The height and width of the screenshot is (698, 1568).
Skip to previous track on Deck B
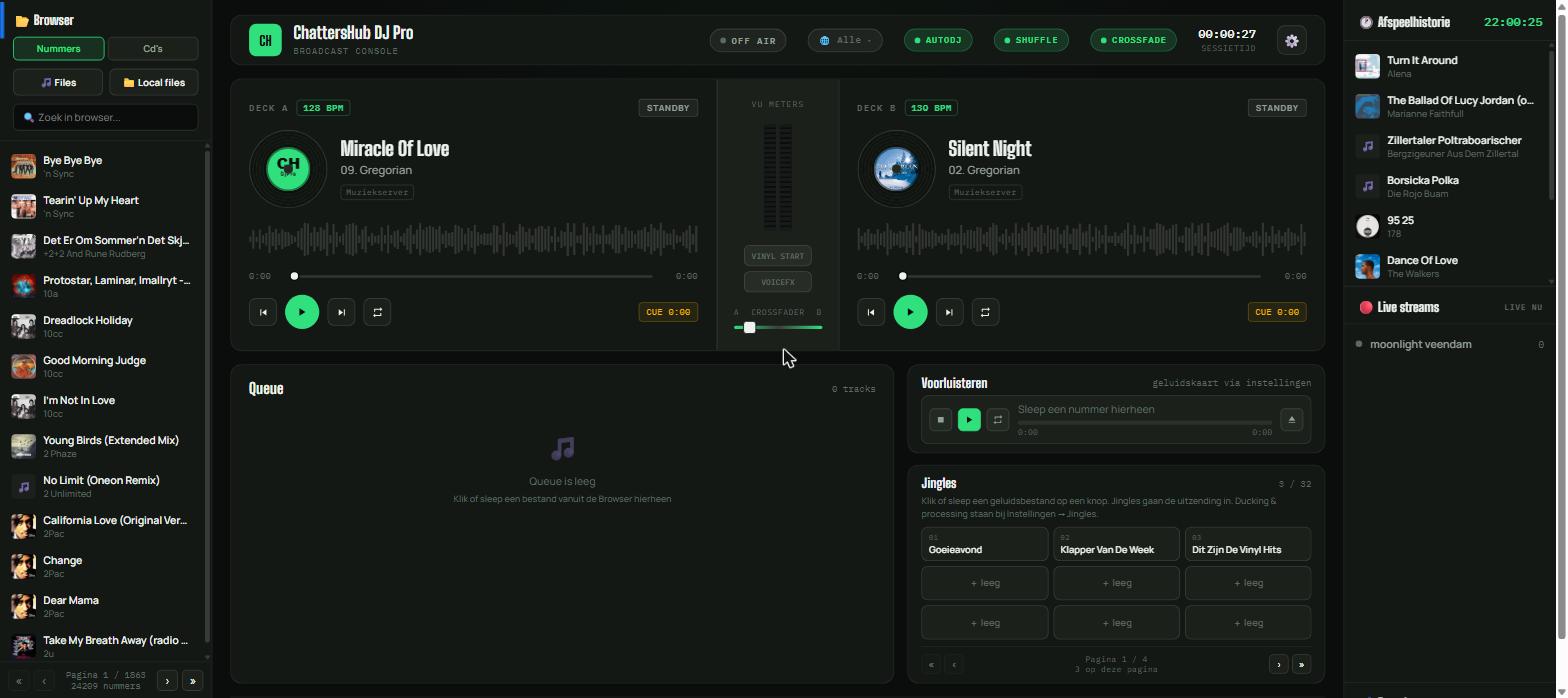(x=871, y=312)
